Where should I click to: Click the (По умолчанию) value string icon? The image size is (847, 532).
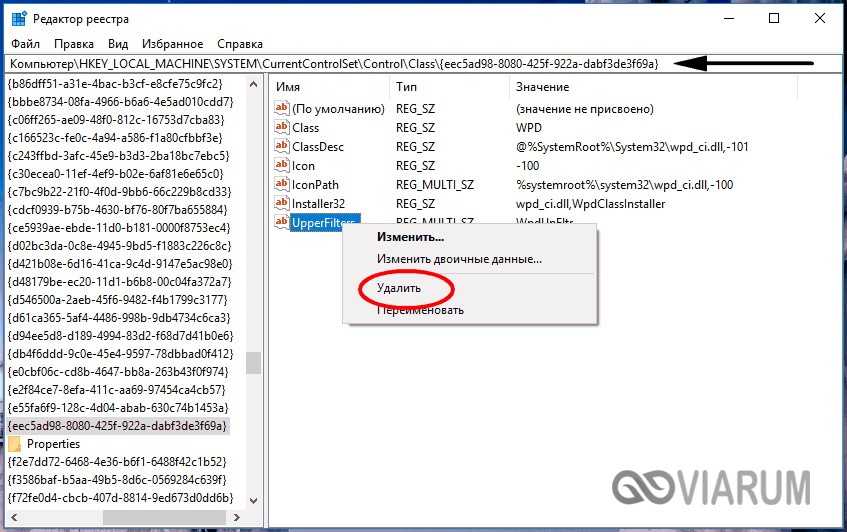(281, 108)
